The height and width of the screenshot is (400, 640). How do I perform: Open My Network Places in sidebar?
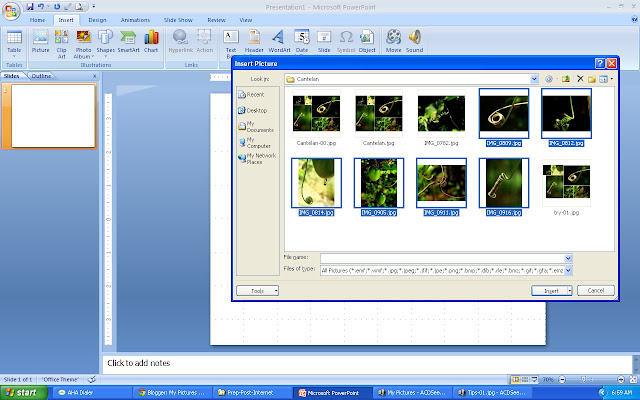[x=257, y=158]
